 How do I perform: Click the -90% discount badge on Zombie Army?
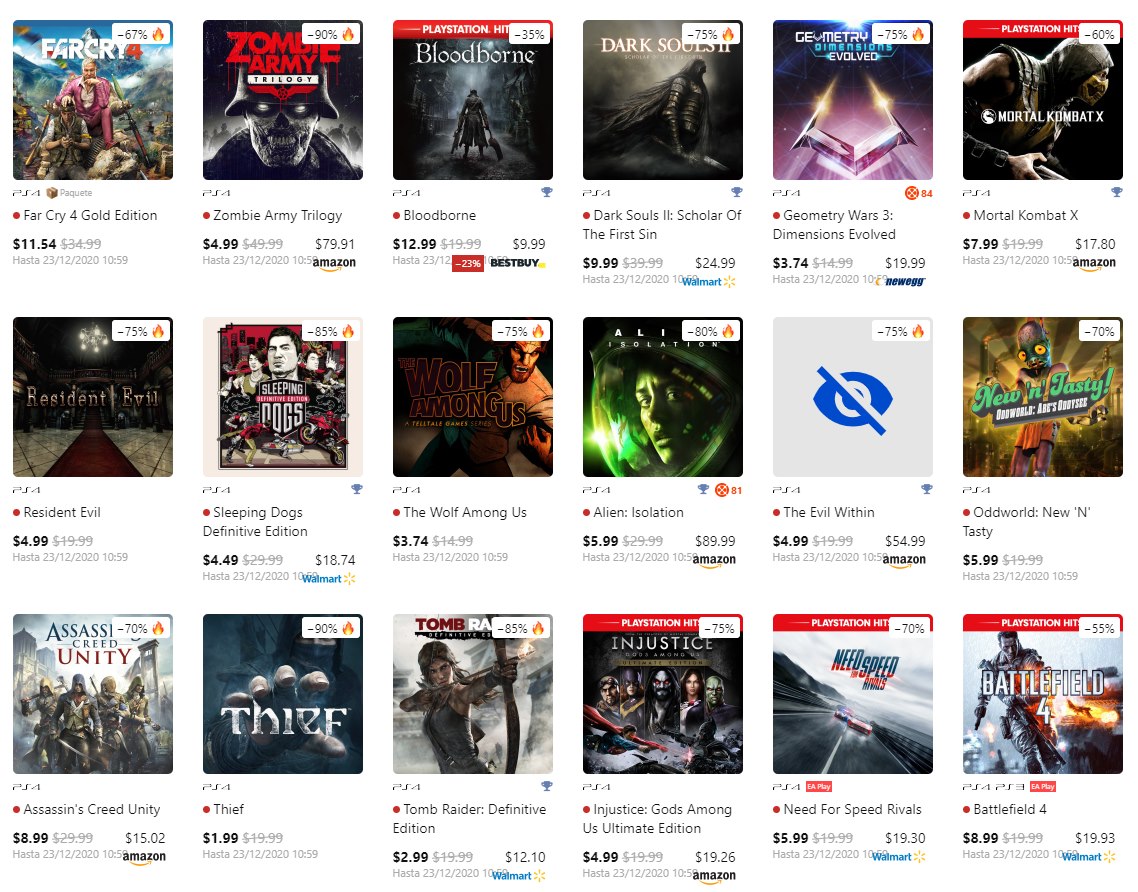tap(332, 35)
